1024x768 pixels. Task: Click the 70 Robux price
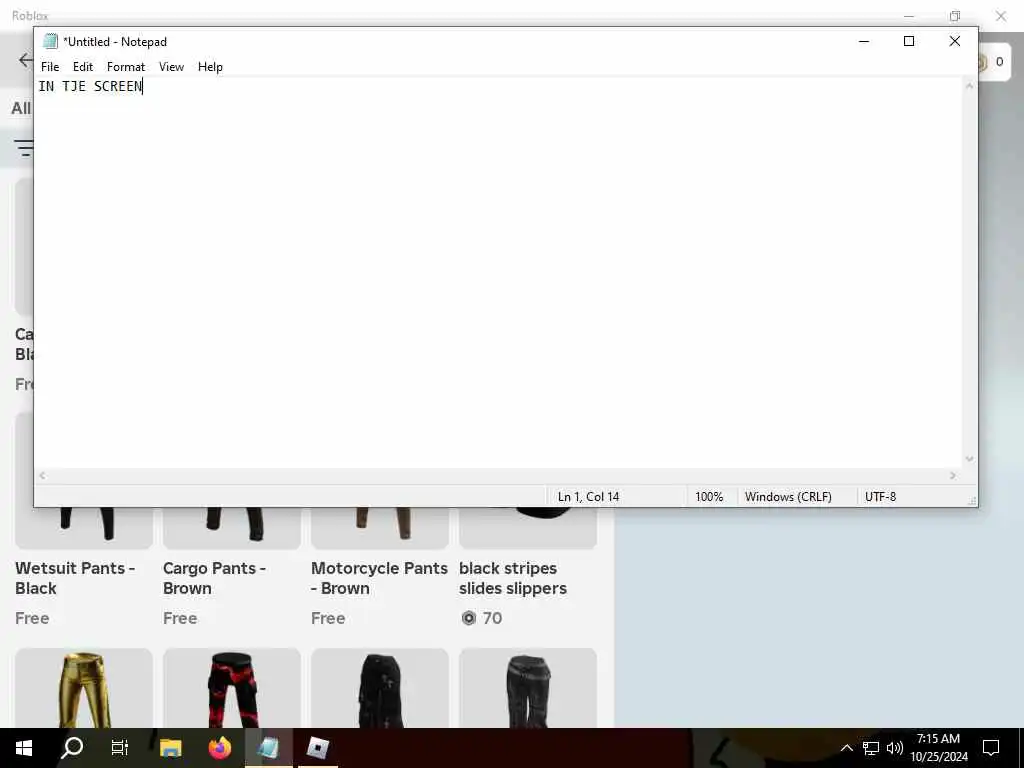click(482, 618)
